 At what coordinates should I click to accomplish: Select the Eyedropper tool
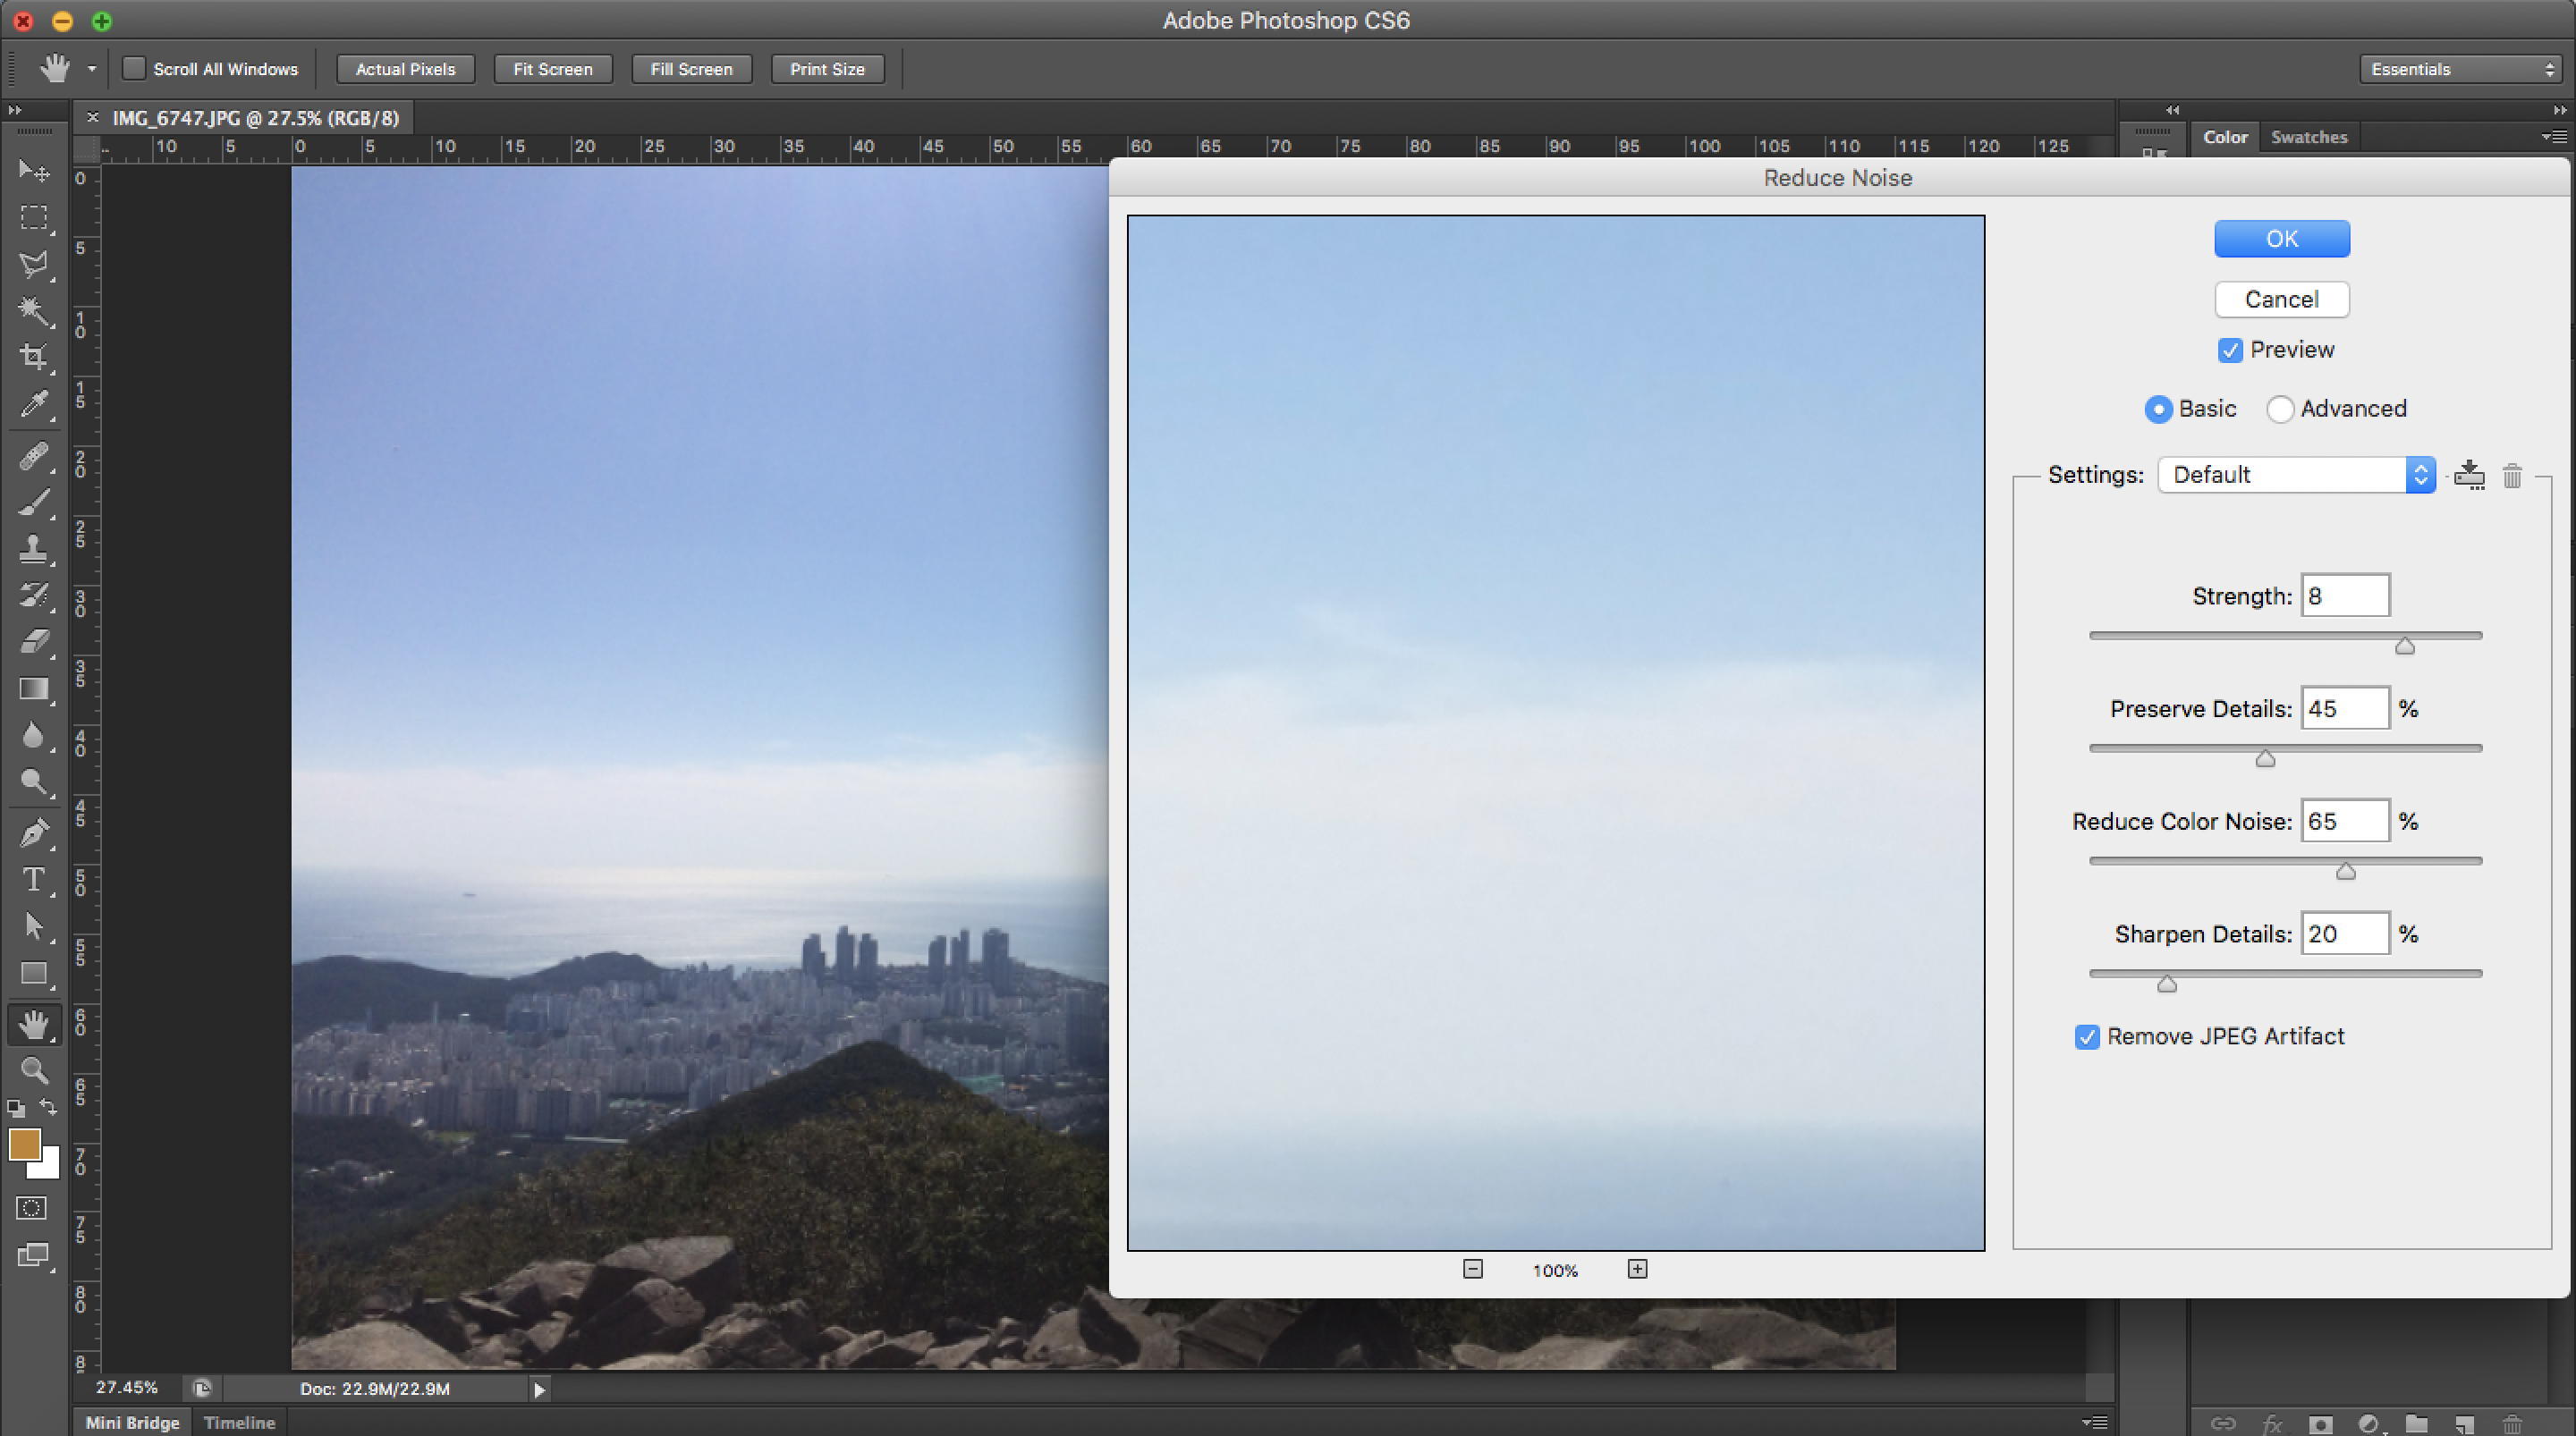(34, 404)
